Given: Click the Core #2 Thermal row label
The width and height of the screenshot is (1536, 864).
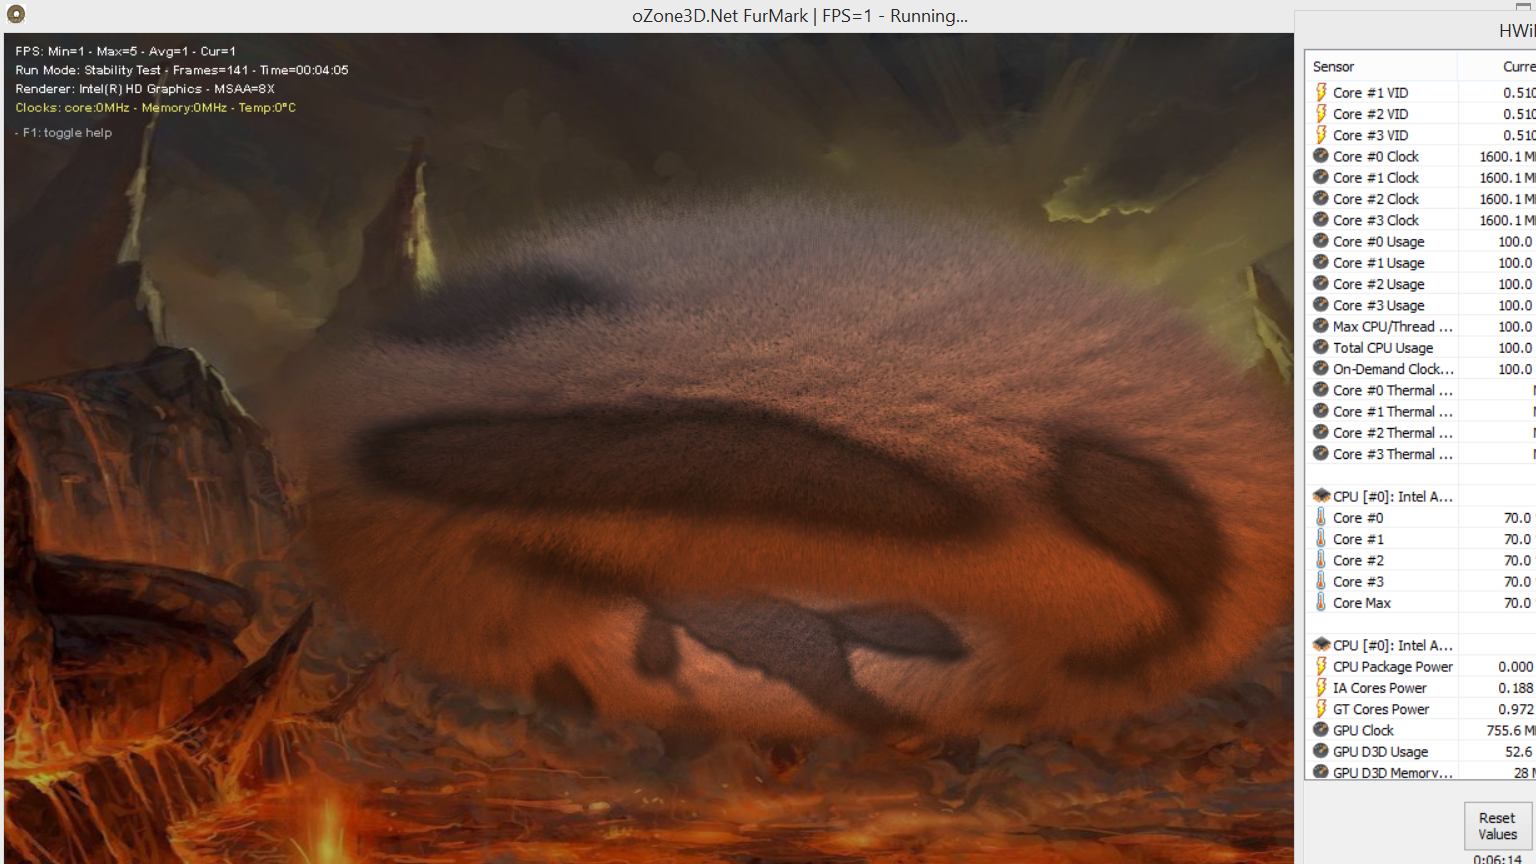Looking at the screenshot, I should click(x=1393, y=433).
